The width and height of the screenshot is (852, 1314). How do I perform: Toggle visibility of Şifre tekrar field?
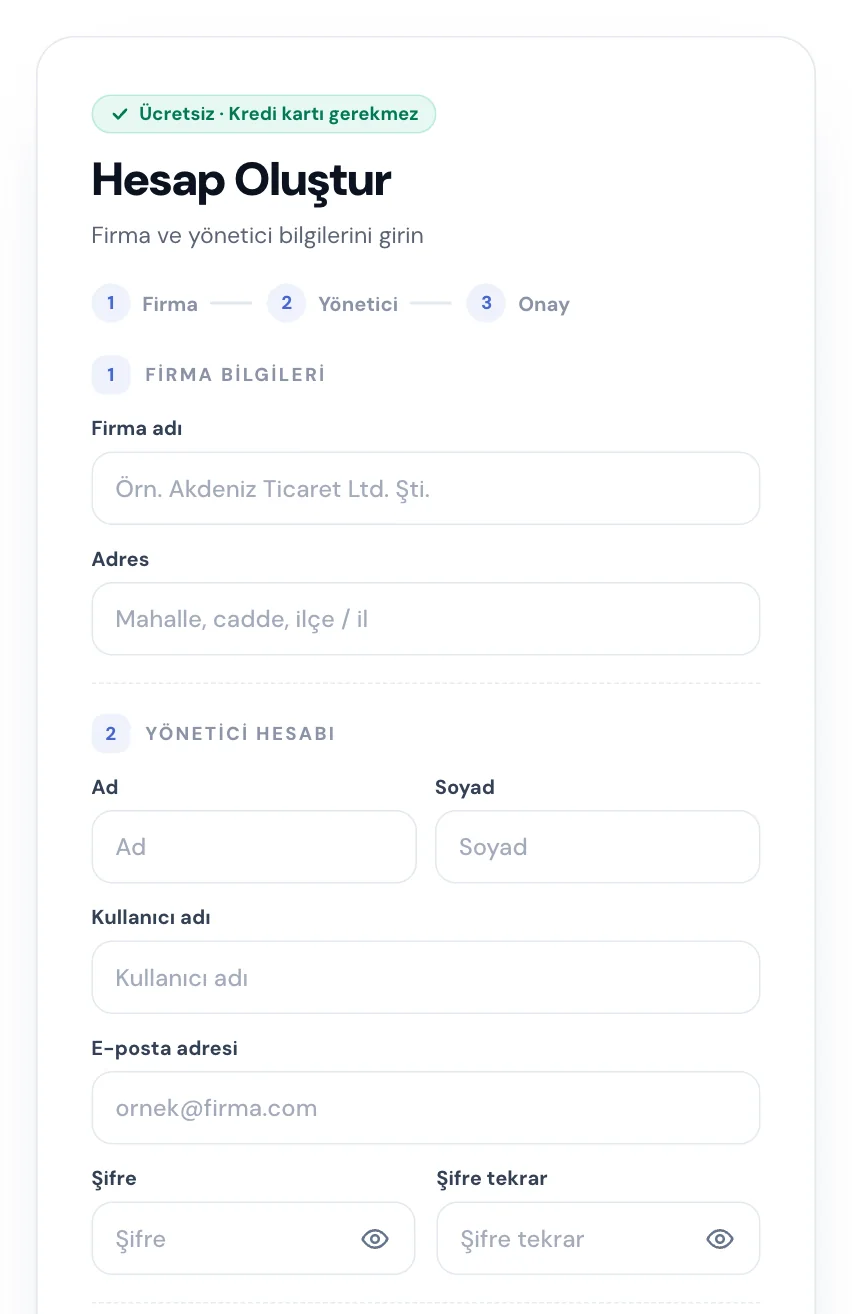[720, 1239]
